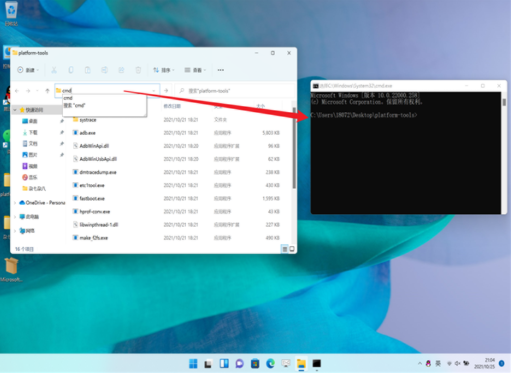Viewport: 511px width, 374px height.
Task: Select the Search "cmd" suggestion entry
Action: 104,105
